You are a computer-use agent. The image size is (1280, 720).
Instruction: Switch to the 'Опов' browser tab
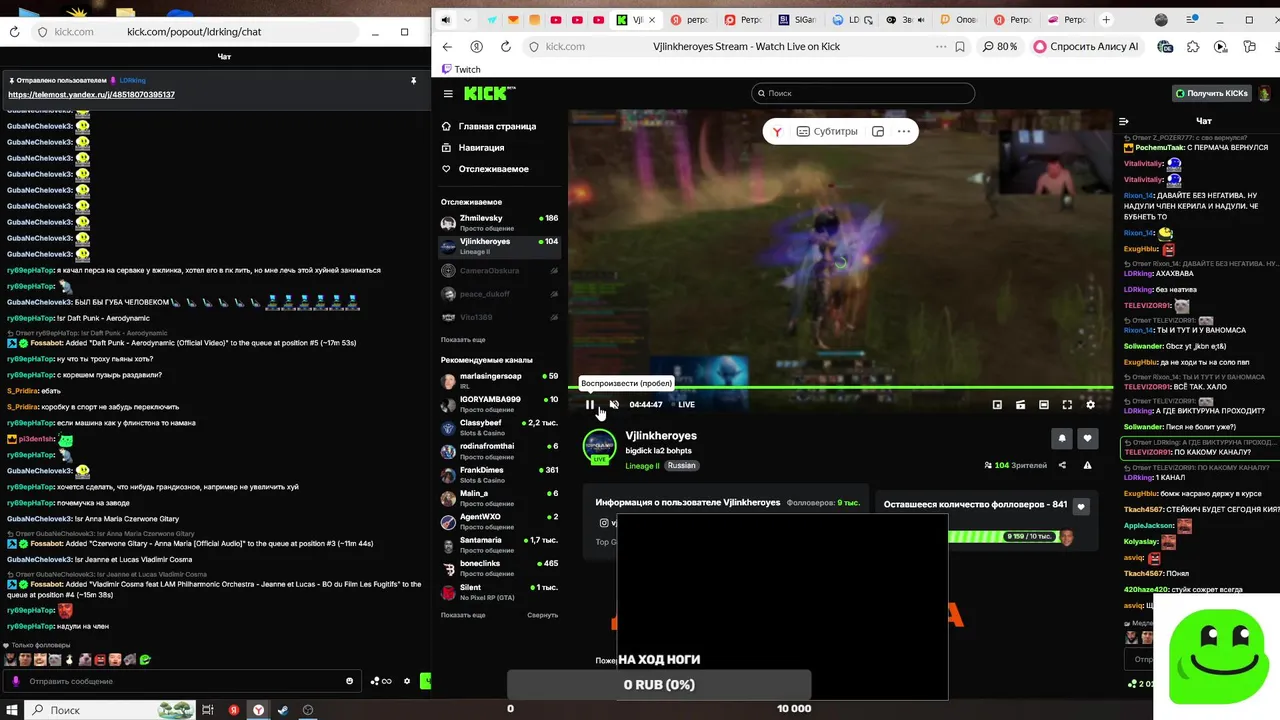[958, 20]
